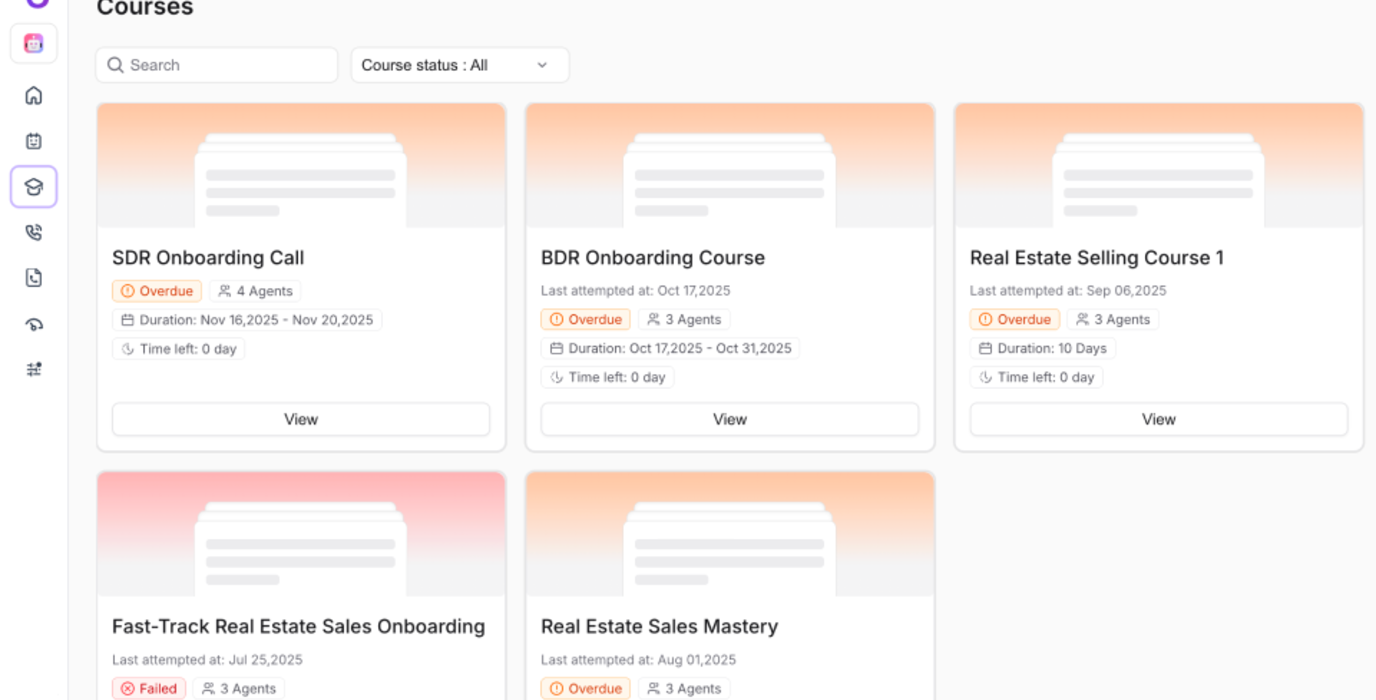Screen dimensions: 1376x700
Task: Click the Real Estate Sales Mastery title
Action: click(x=659, y=627)
